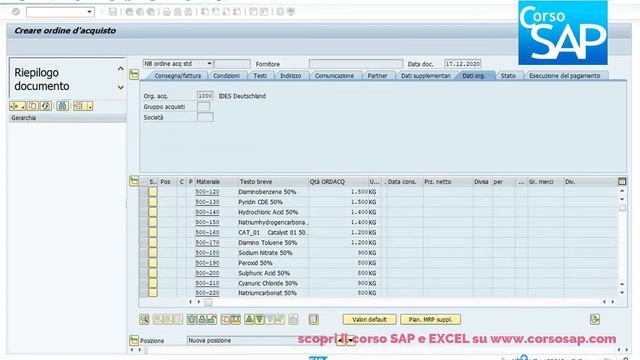The width and height of the screenshot is (640, 360).
Task: Click the icon at far right of item toolbar
Action: pos(595,319)
